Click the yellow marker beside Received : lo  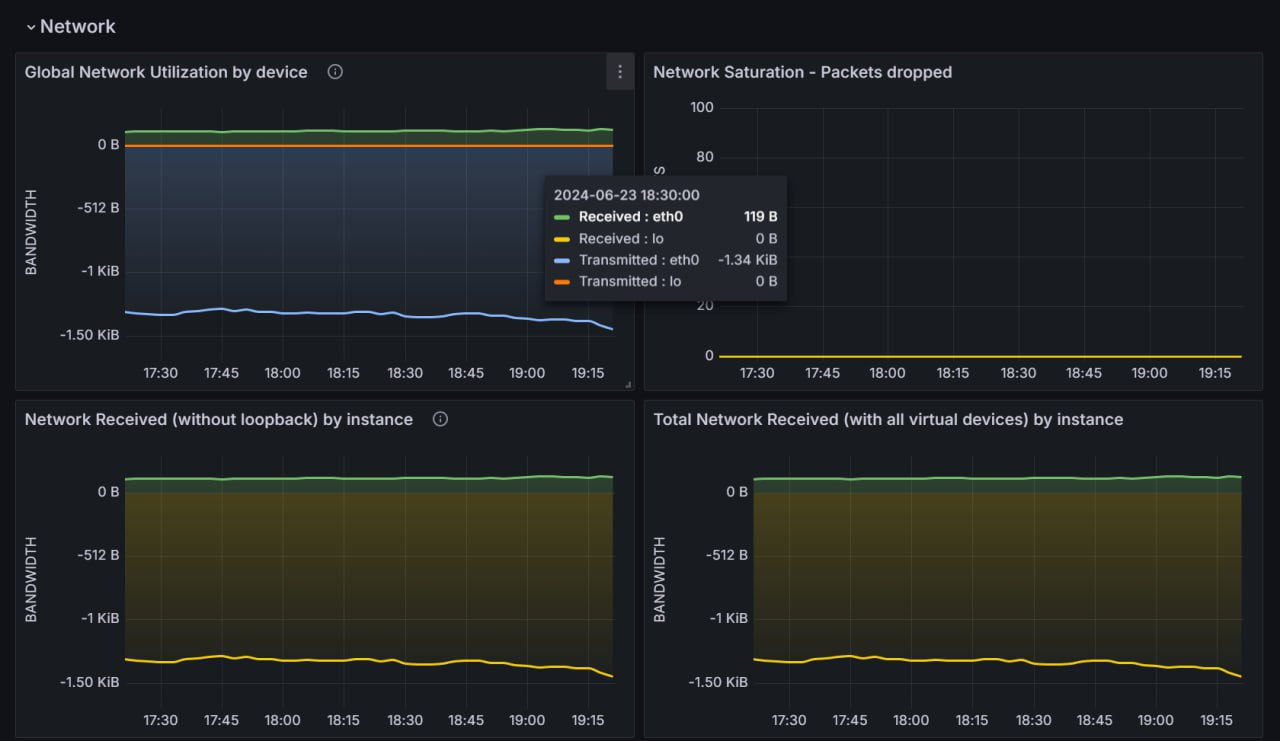click(x=560, y=238)
